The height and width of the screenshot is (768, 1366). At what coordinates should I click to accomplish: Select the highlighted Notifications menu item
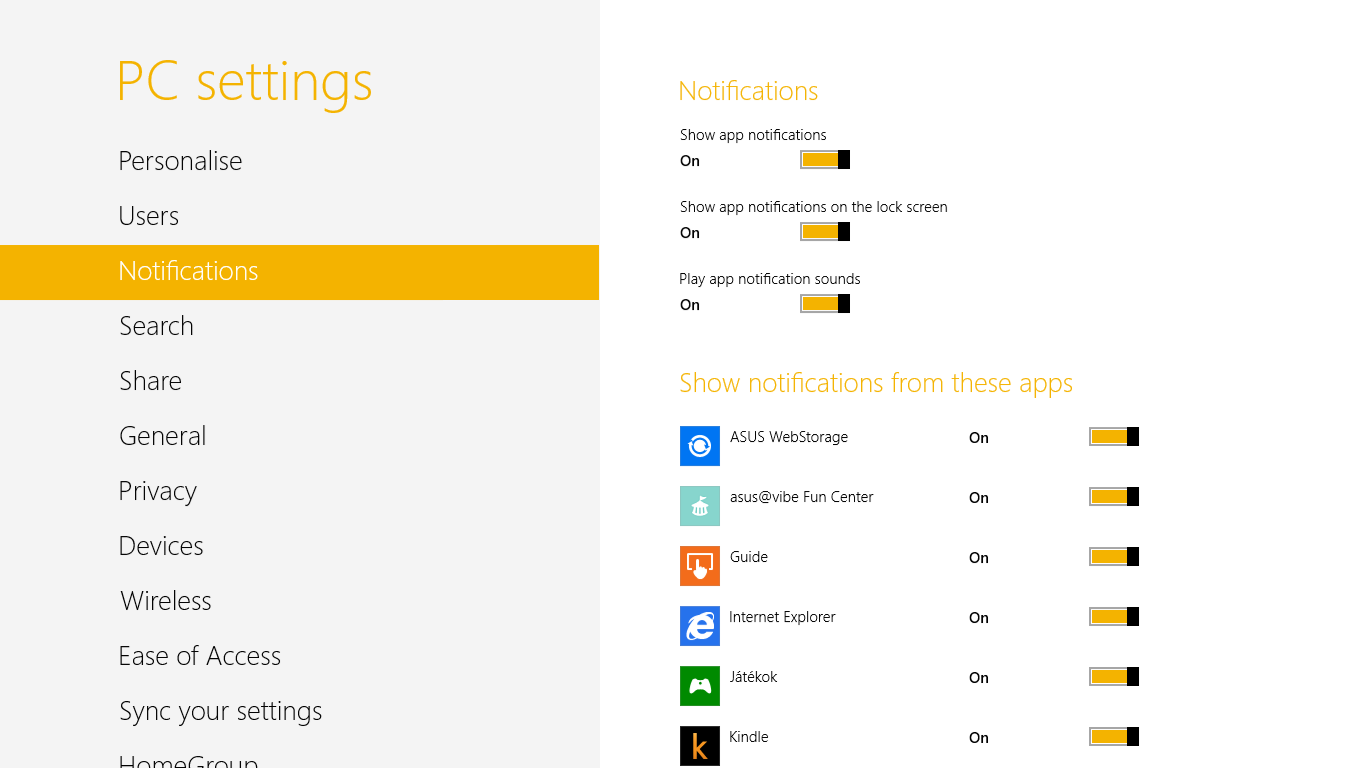[x=188, y=271]
